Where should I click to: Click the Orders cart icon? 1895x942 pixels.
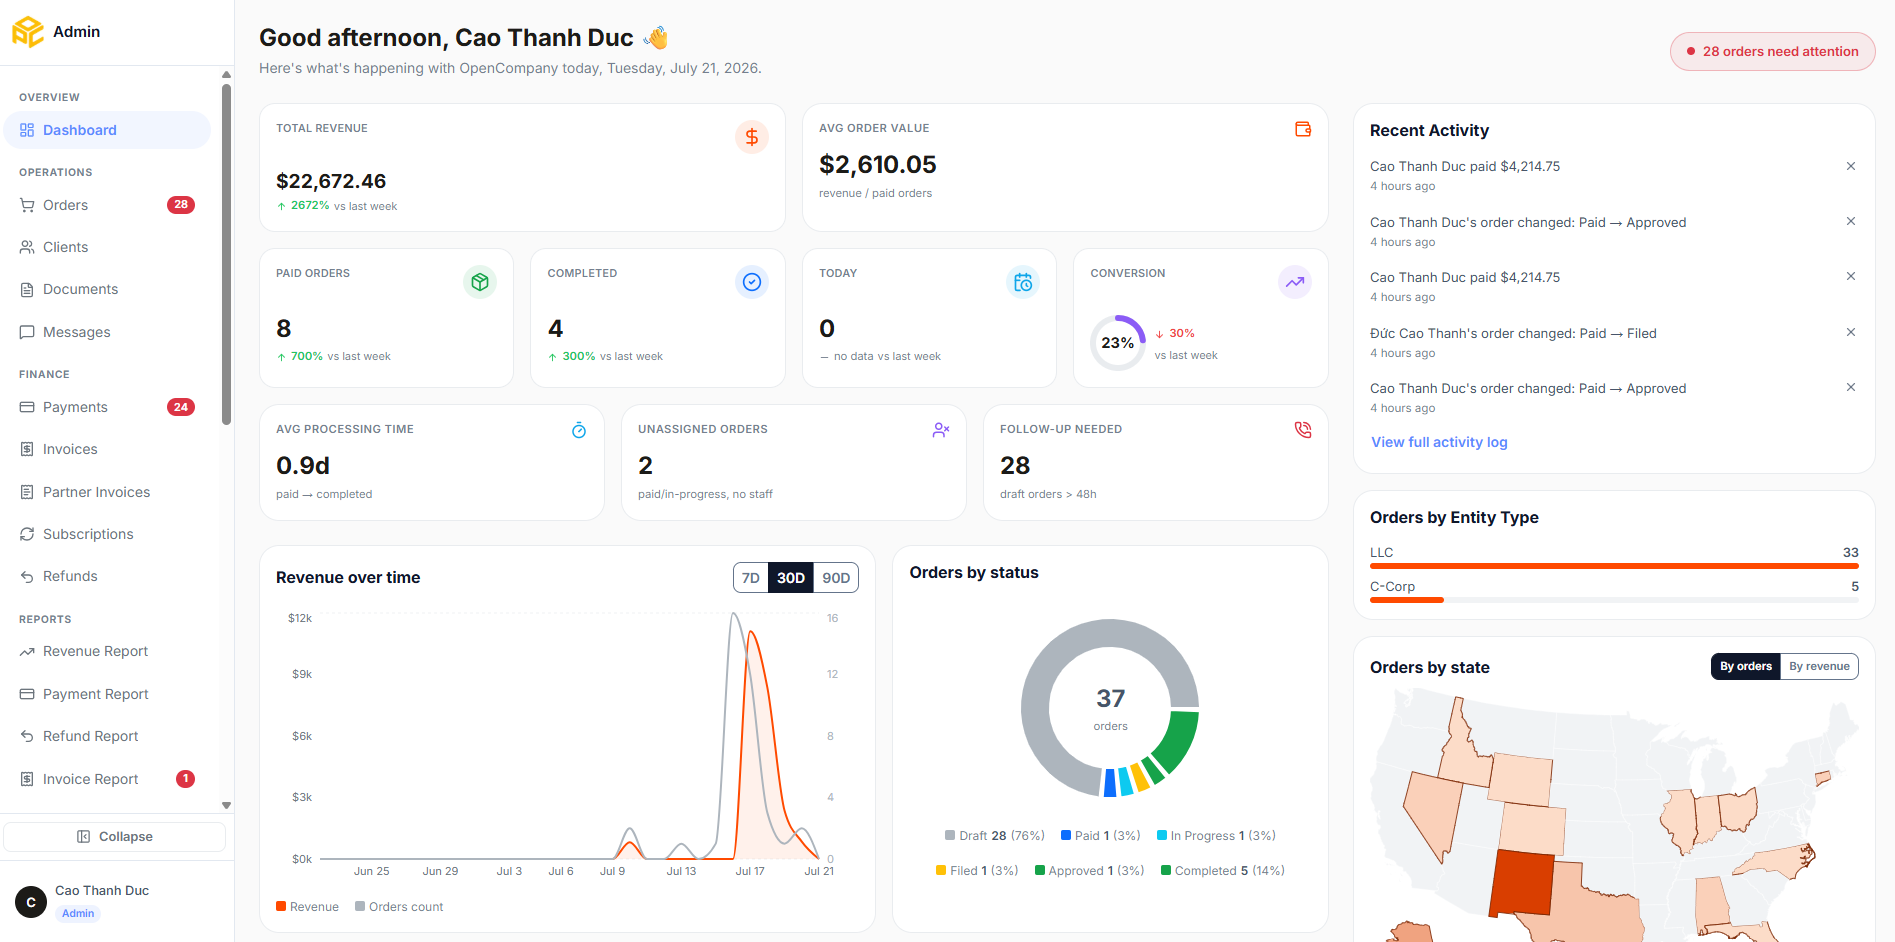pyautogui.click(x=27, y=205)
